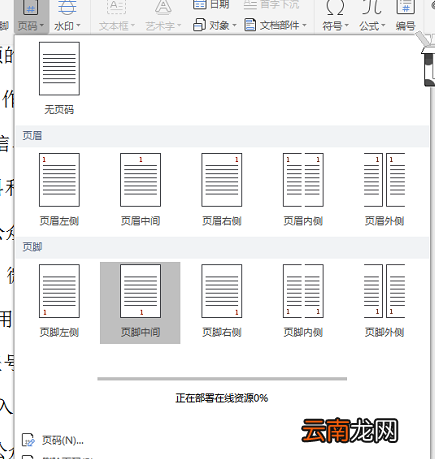Click the 页眉 section header label

(x=32, y=136)
